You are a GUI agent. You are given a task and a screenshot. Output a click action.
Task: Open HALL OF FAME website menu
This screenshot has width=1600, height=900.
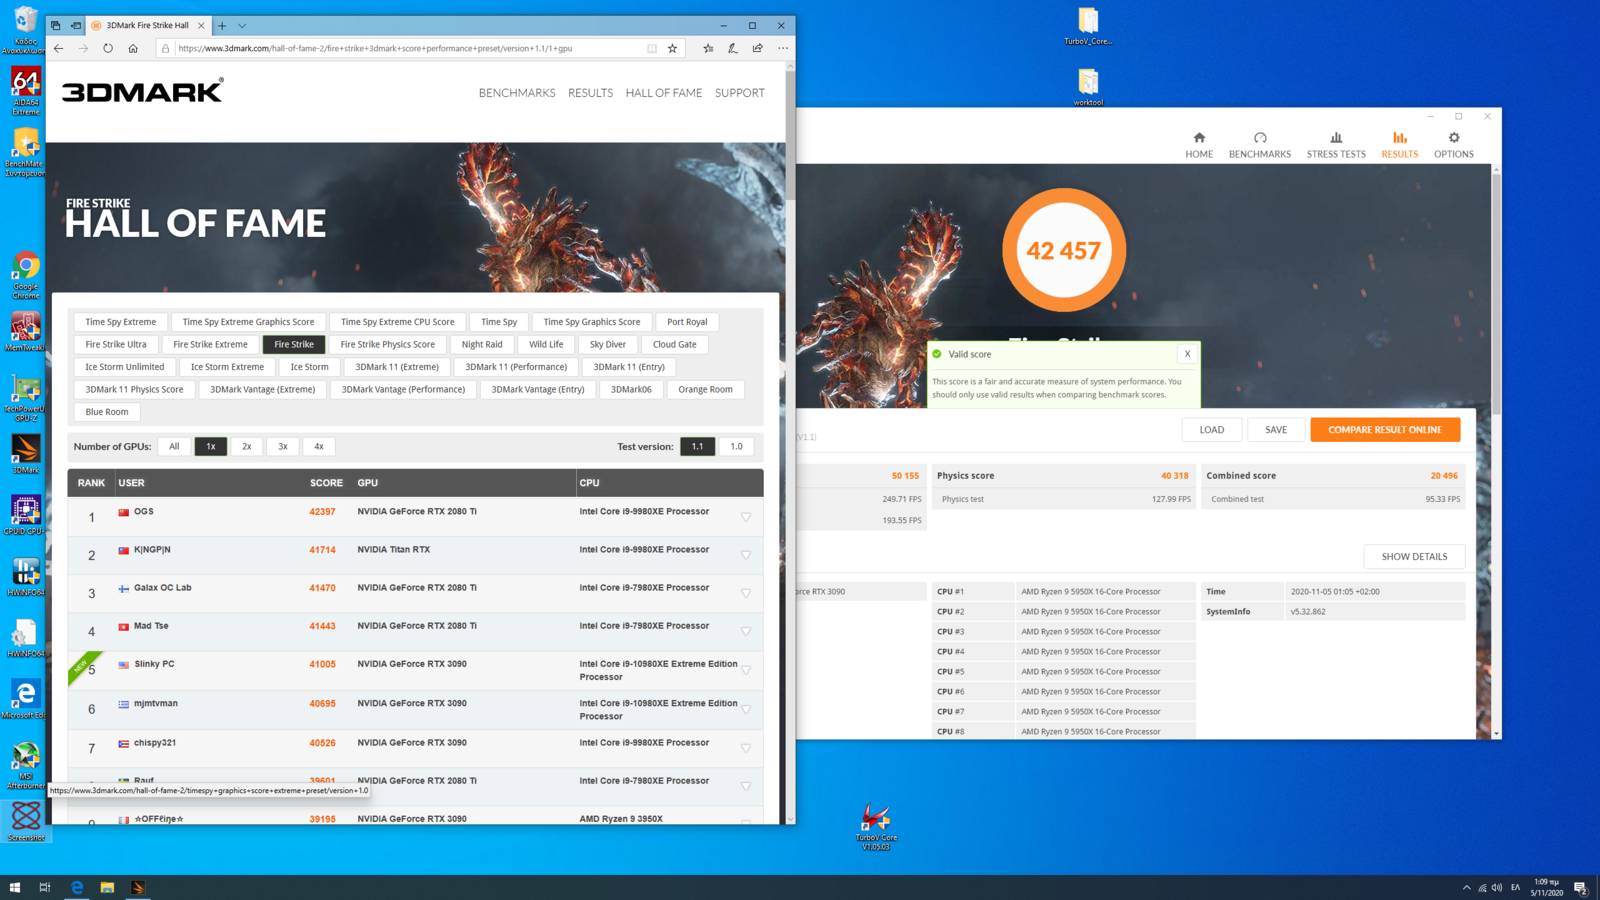(664, 93)
